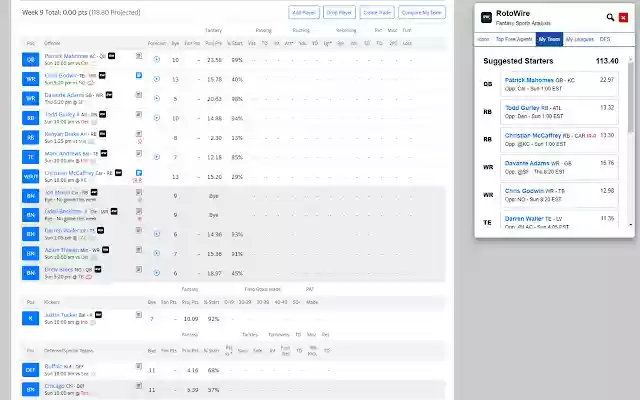Click Suggested Starters total 113.40
This screenshot has width=640, height=400.
click(607, 61)
